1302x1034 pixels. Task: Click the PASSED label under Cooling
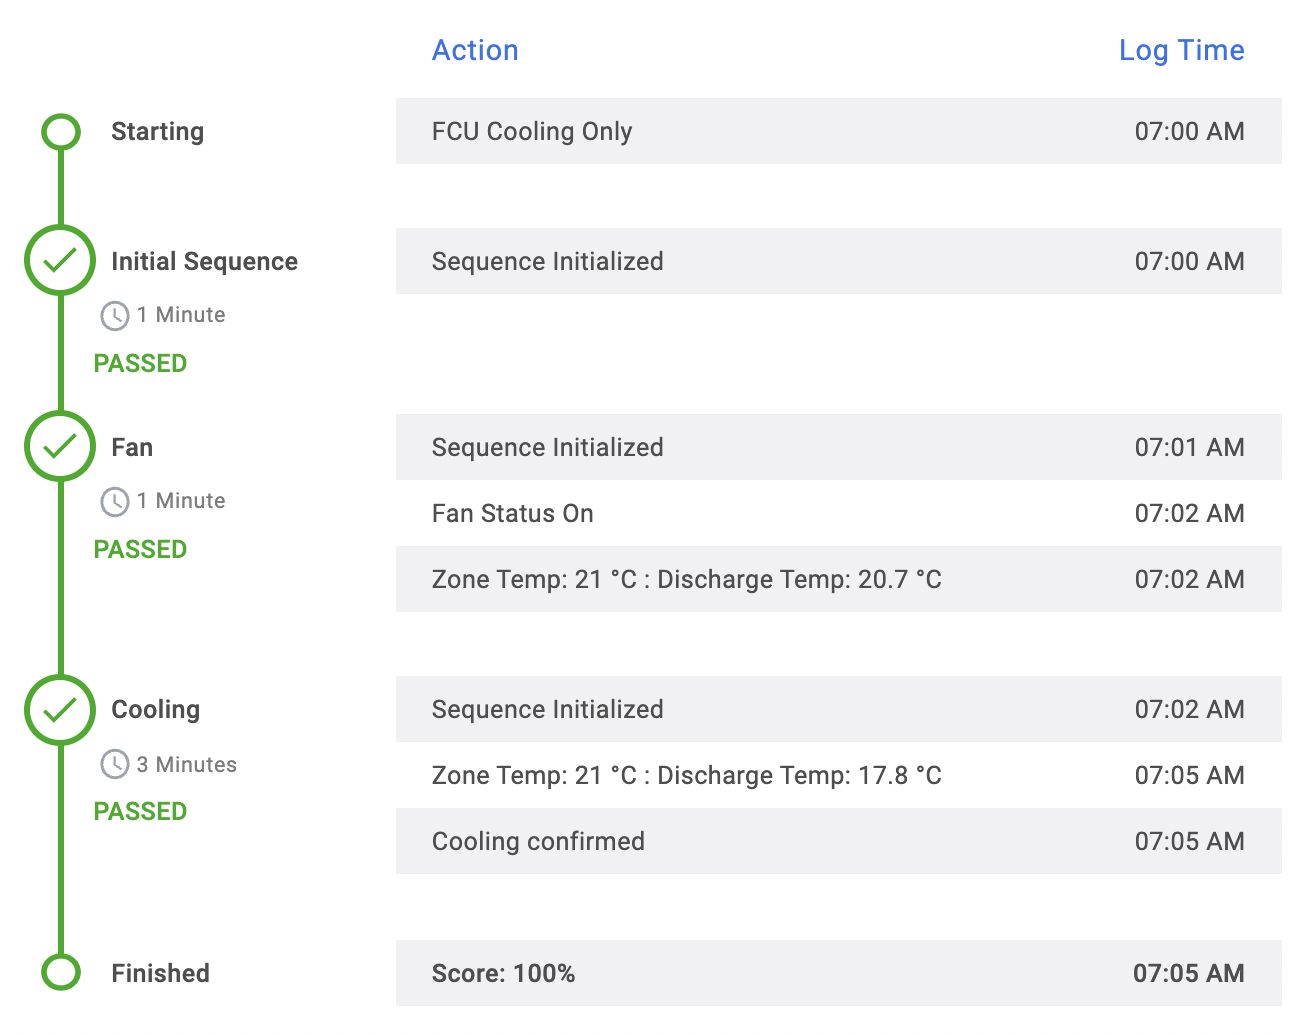coord(140,811)
